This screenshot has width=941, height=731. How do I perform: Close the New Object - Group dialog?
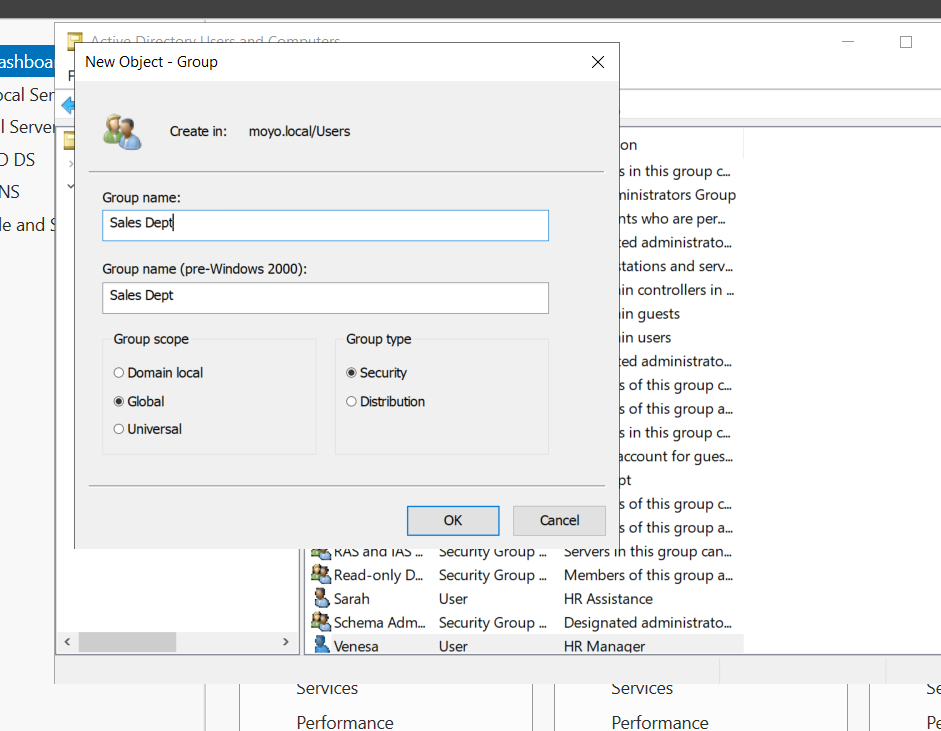[x=598, y=62]
